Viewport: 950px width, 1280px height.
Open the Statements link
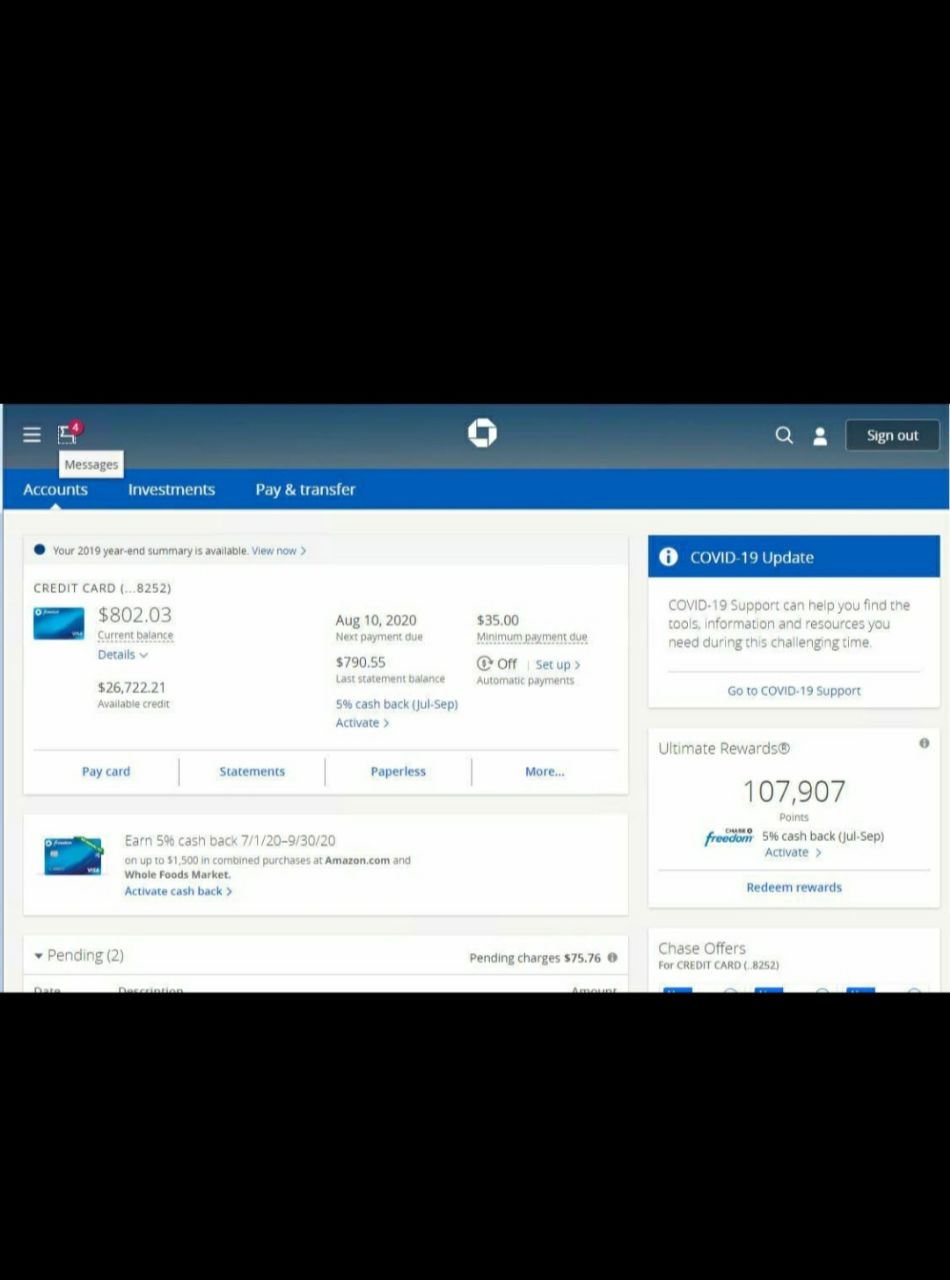pyautogui.click(x=252, y=771)
